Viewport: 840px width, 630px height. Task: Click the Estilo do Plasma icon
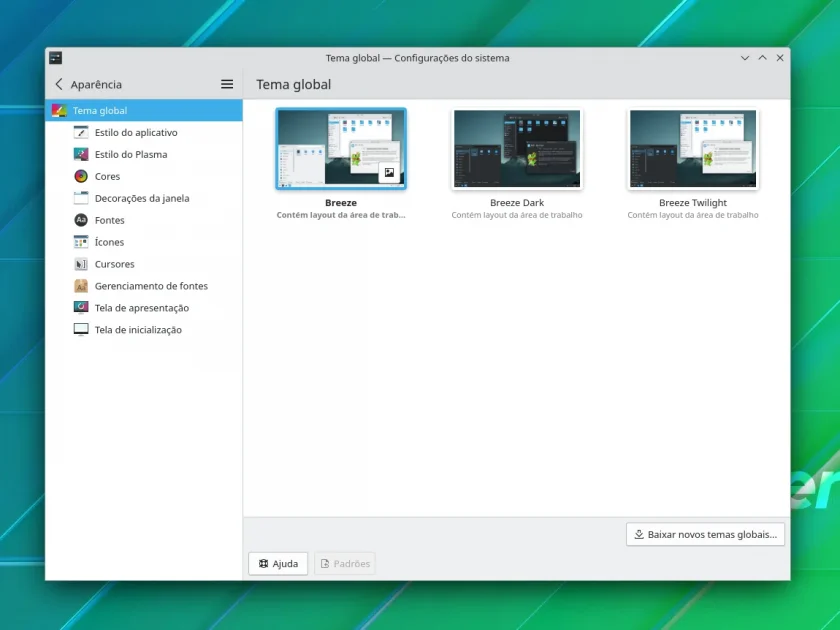click(x=81, y=154)
